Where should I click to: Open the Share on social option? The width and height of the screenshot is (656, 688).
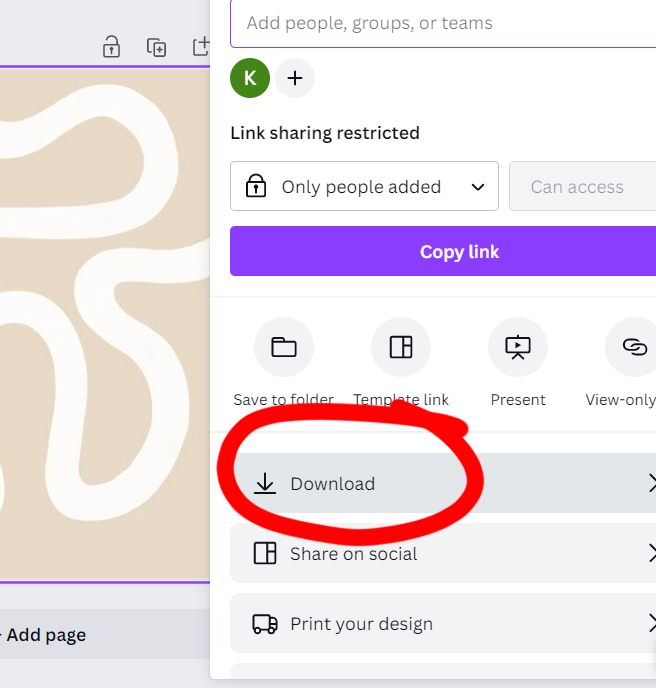tap(353, 554)
